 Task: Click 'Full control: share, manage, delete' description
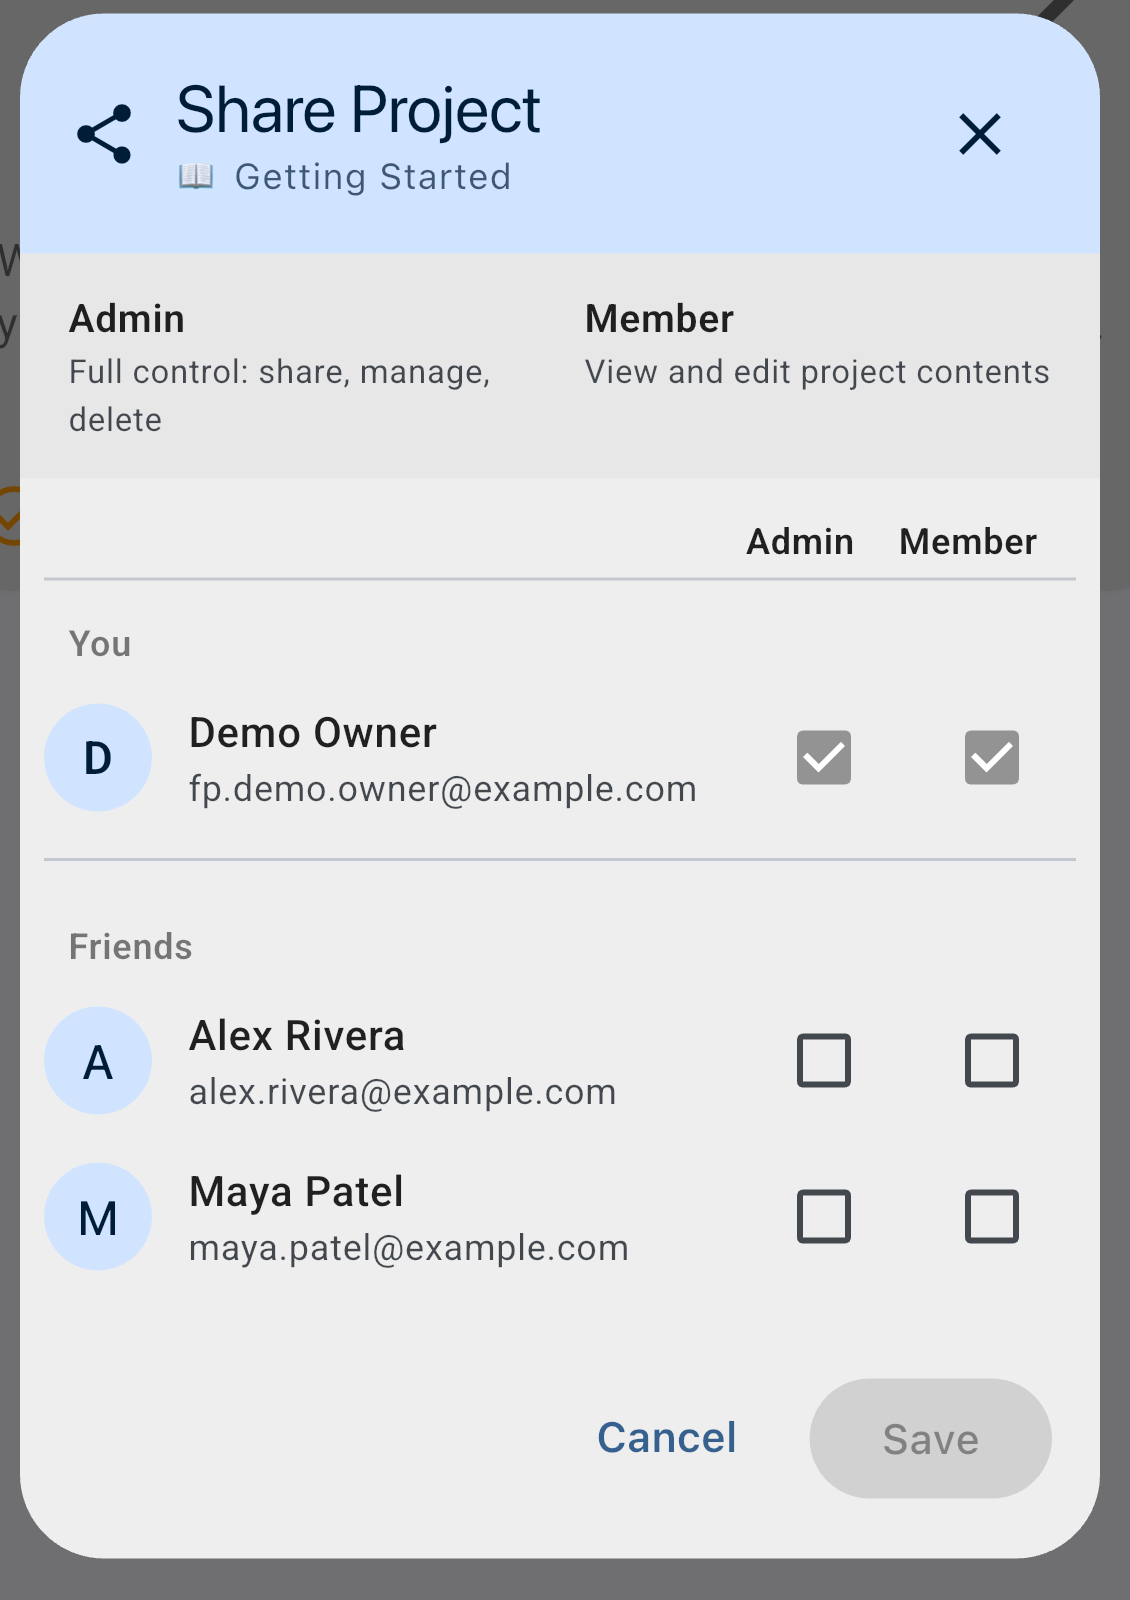coord(280,396)
